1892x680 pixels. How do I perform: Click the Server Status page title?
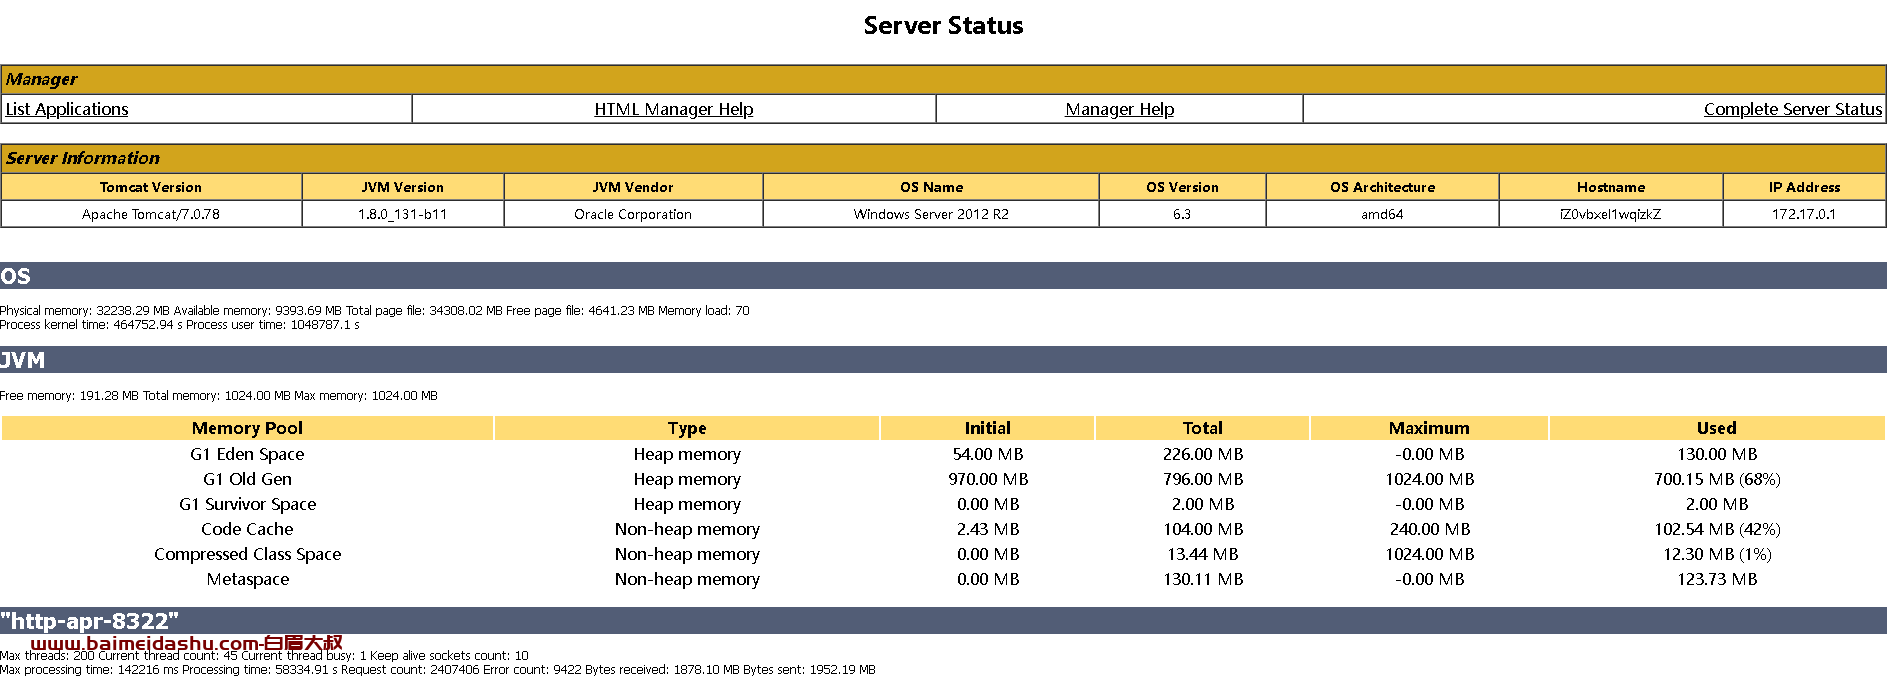click(944, 26)
